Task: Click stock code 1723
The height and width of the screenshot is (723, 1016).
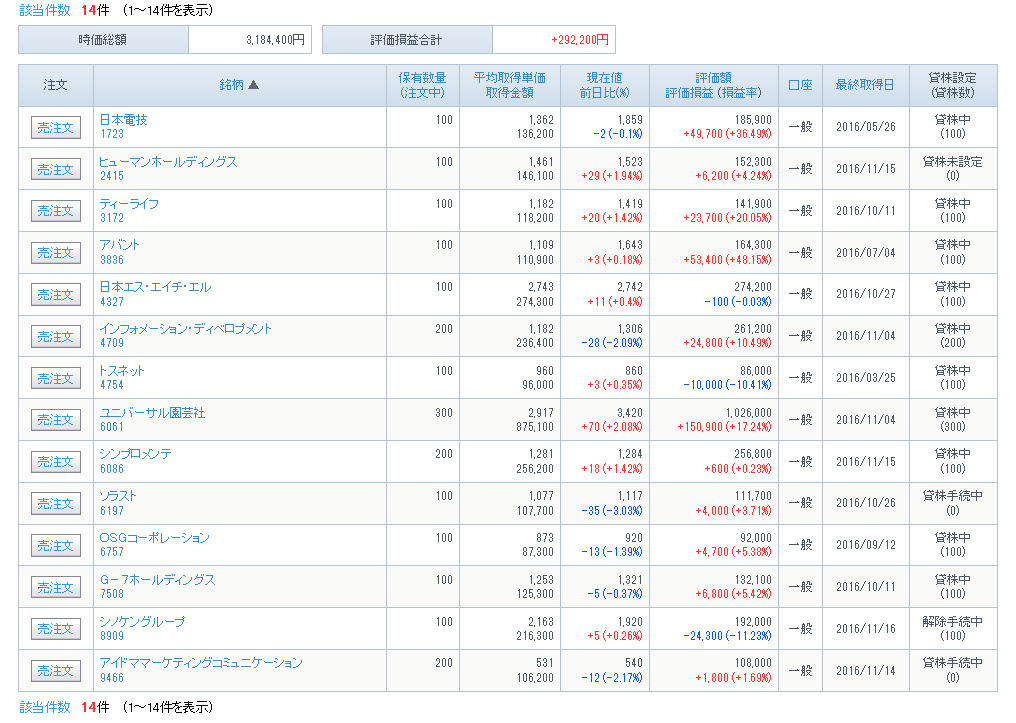Action: pyautogui.click(x=111, y=134)
